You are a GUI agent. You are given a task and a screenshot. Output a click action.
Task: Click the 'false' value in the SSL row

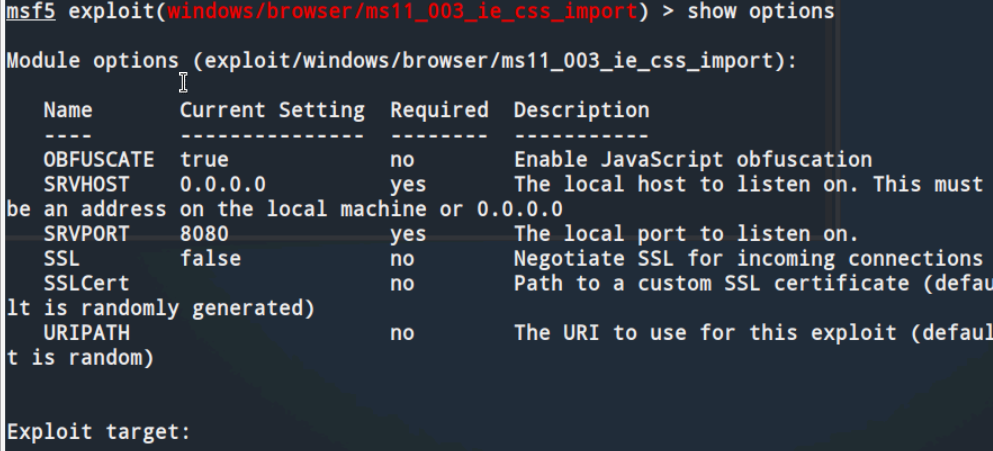coord(210,258)
